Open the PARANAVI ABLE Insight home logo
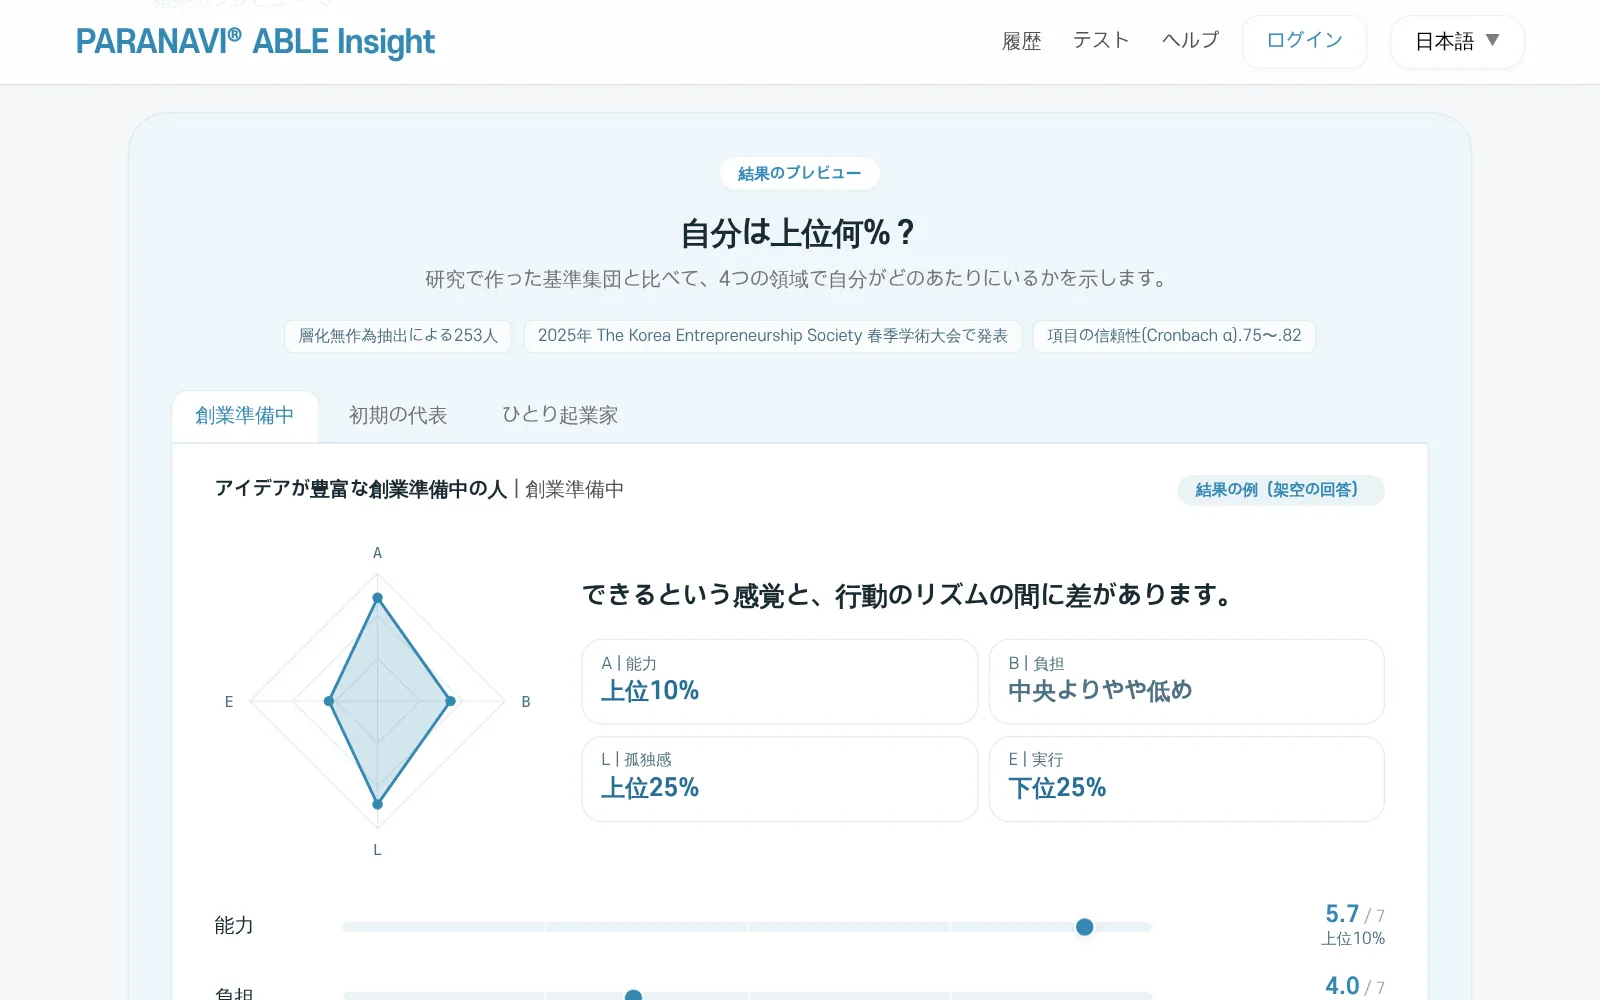The height and width of the screenshot is (1000, 1600). [x=255, y=42]
